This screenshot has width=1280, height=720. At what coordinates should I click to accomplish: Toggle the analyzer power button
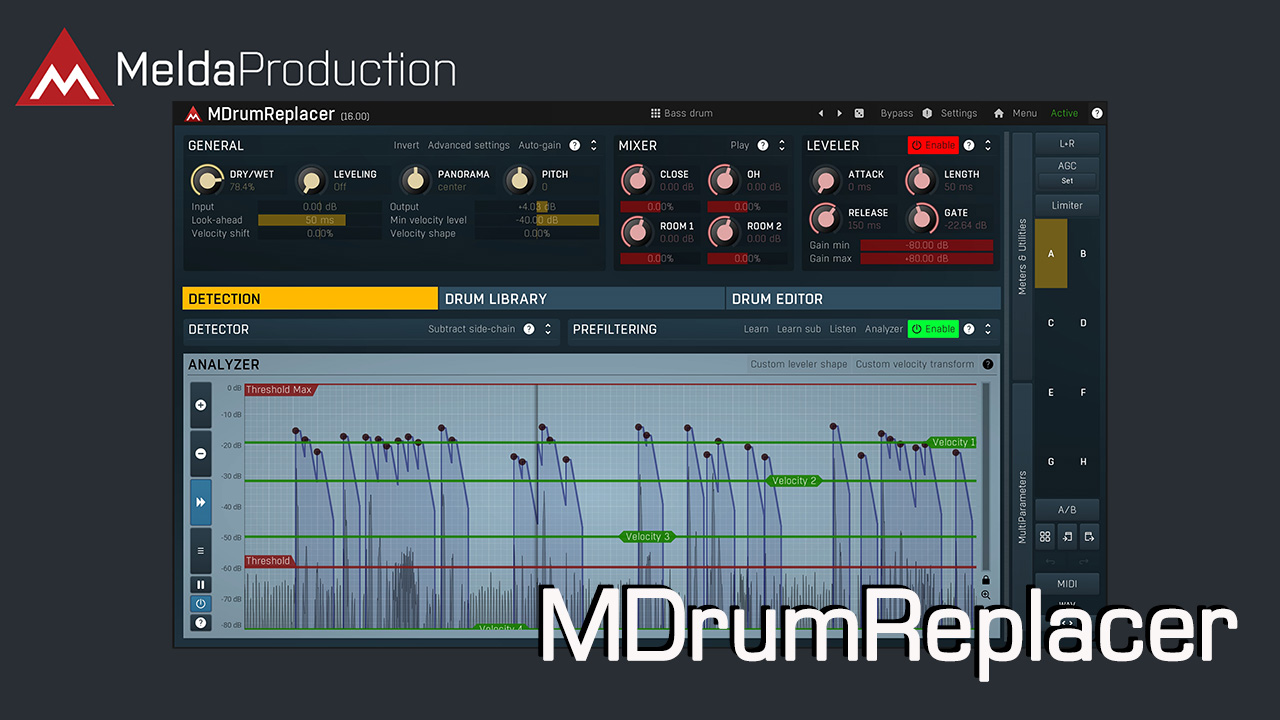(x=201, y=604)
